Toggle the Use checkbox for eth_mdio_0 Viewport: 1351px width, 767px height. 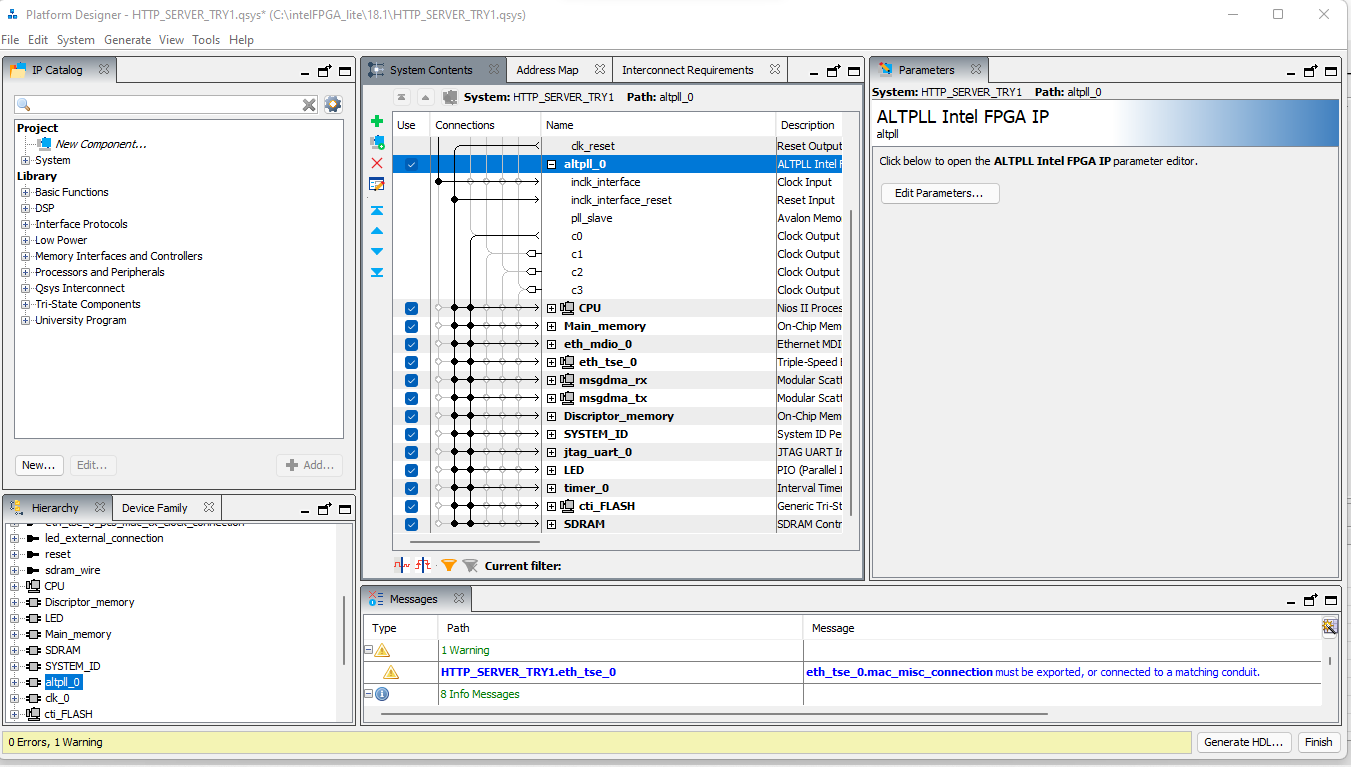[411, 344]
